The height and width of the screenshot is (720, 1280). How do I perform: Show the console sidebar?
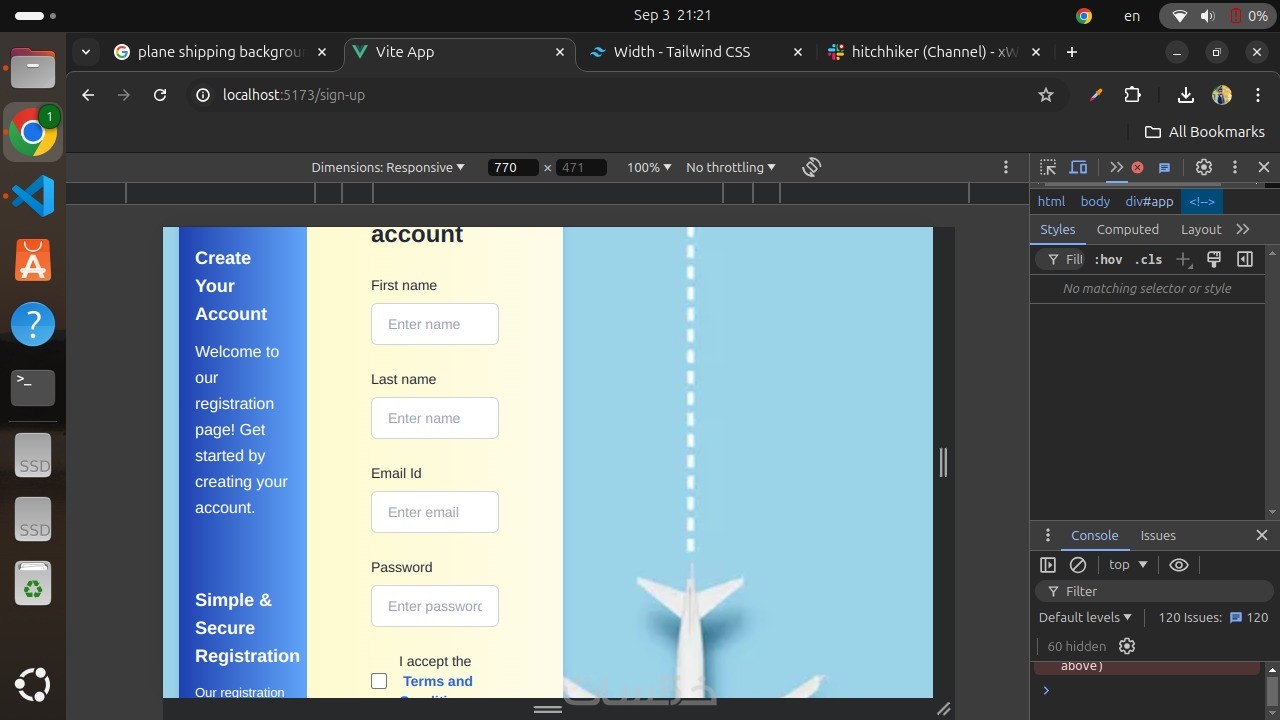[1048, 565]
